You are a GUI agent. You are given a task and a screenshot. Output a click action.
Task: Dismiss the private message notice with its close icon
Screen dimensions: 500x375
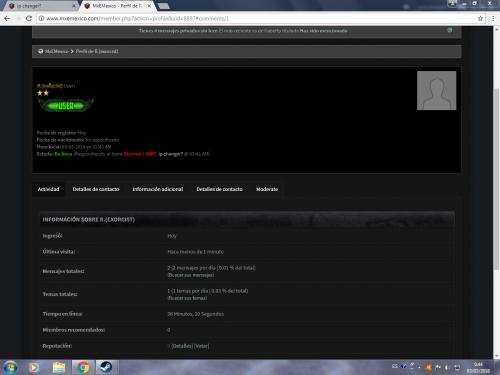450,30
